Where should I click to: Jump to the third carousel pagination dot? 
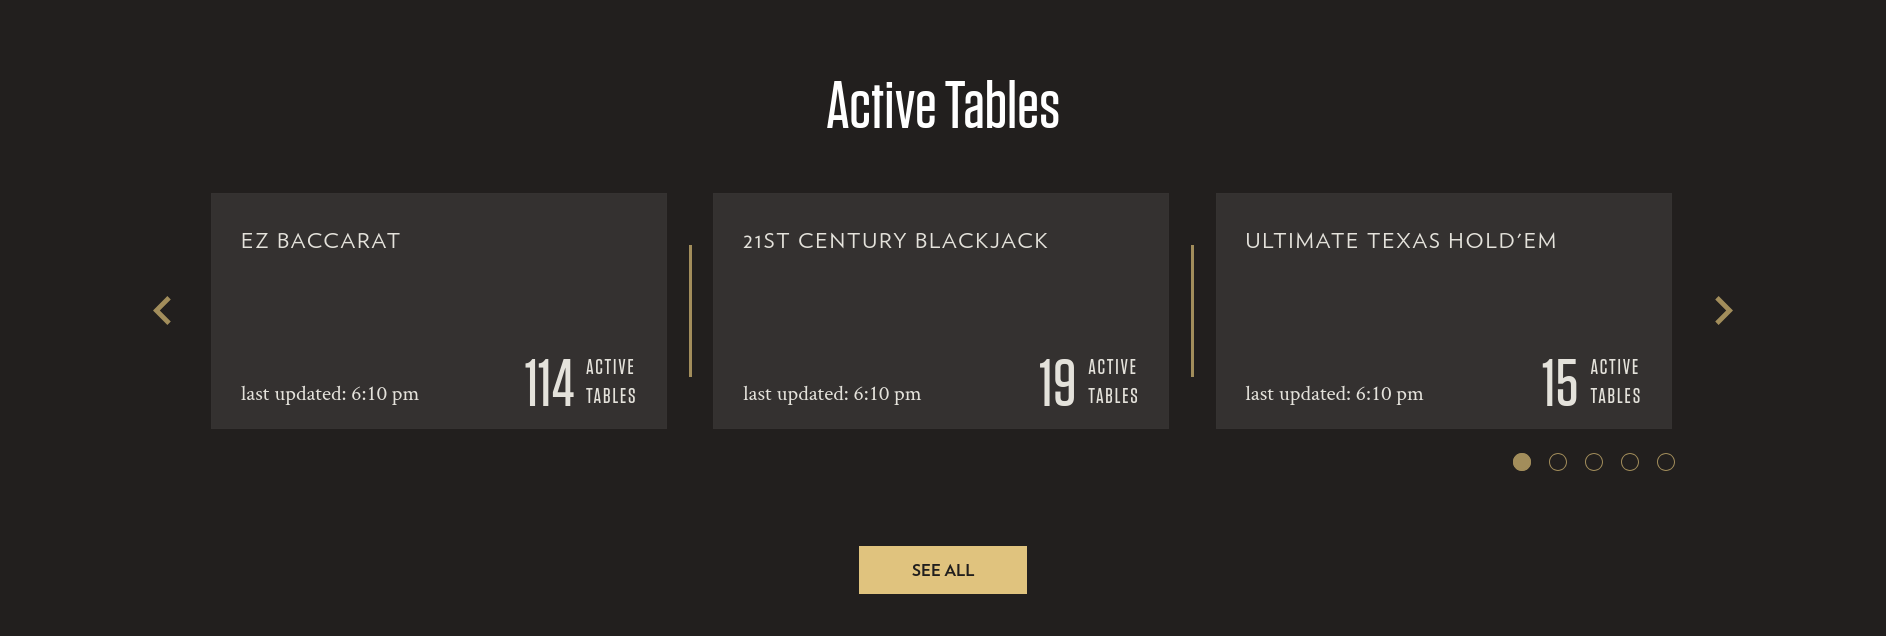[x=1594, y=462]
